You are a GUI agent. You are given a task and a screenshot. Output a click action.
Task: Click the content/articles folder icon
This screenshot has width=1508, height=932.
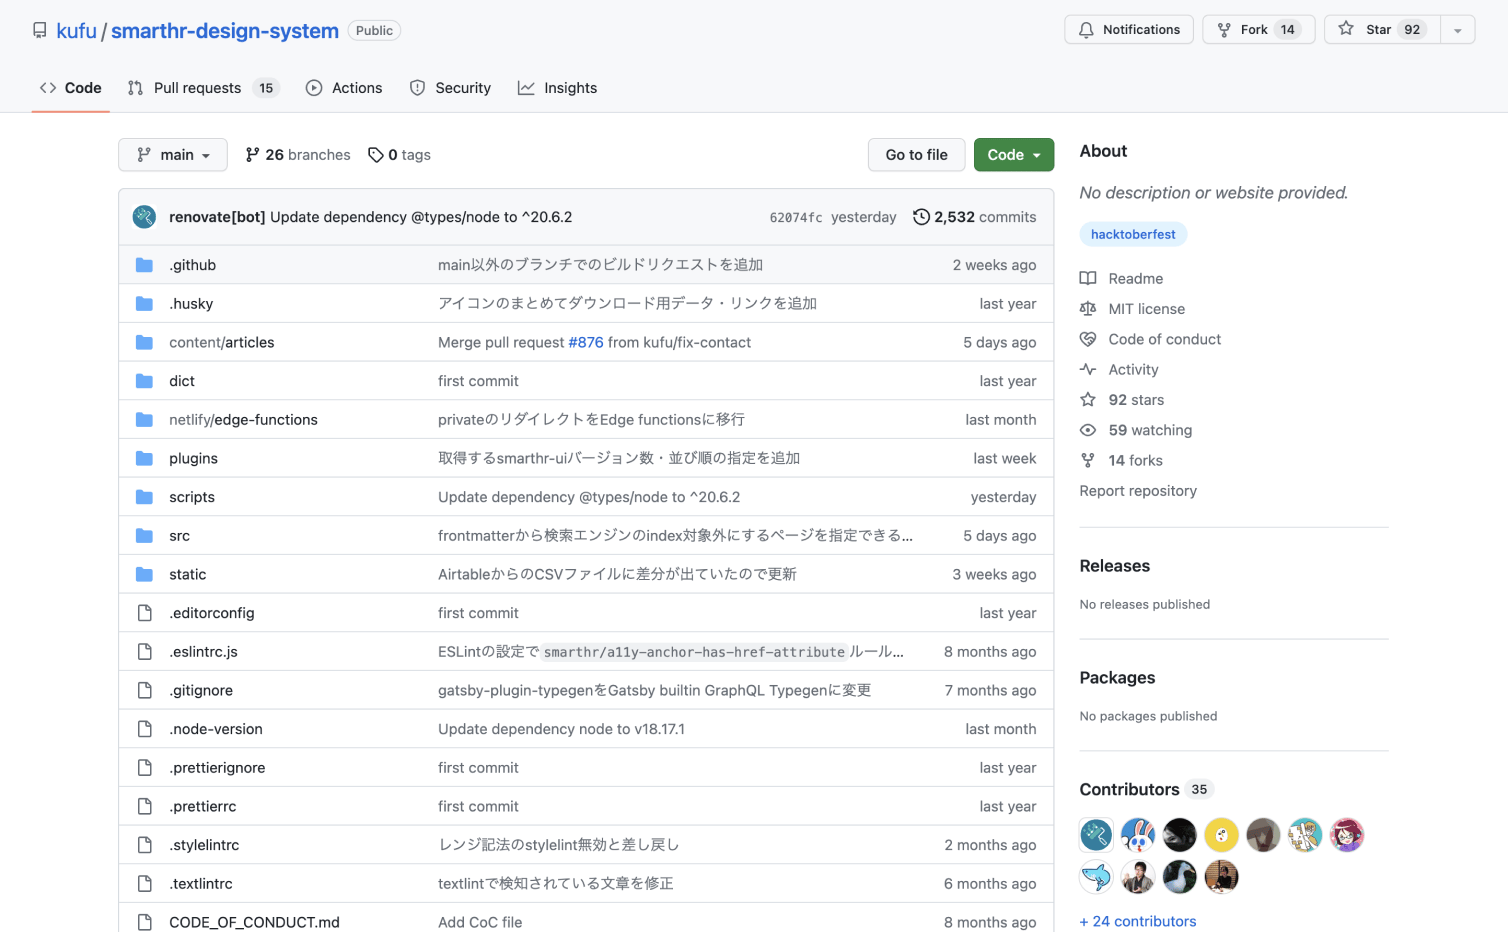click(x=144, y=342)
